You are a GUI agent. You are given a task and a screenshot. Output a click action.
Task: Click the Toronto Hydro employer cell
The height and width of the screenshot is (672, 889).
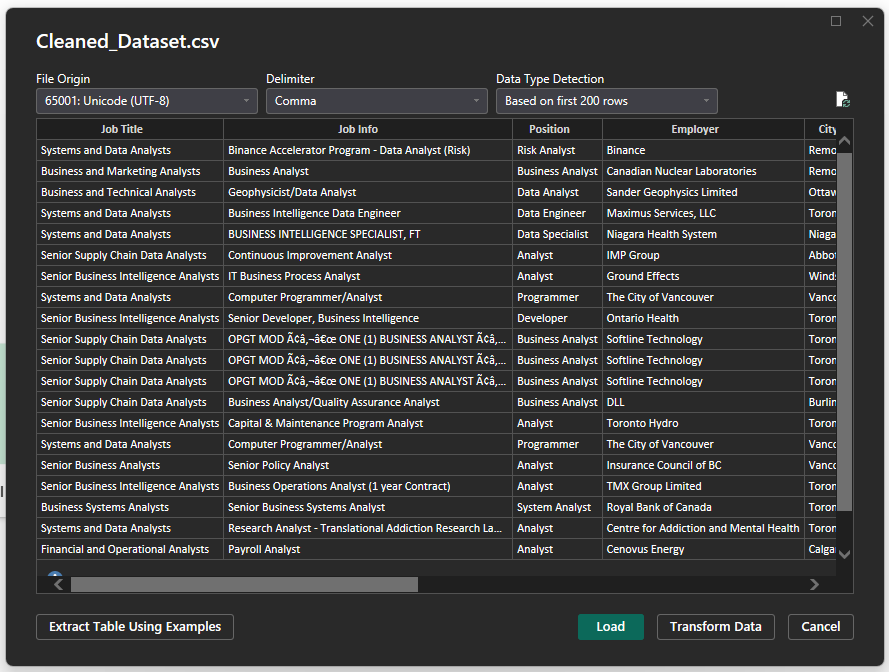click(x=703, y=423)
